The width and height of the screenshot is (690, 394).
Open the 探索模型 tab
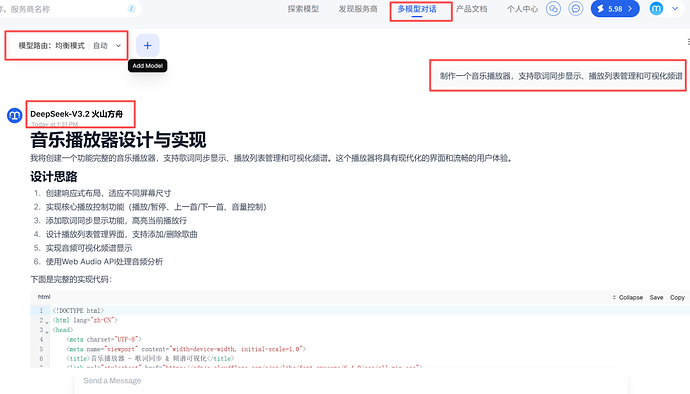pos(303,9)
